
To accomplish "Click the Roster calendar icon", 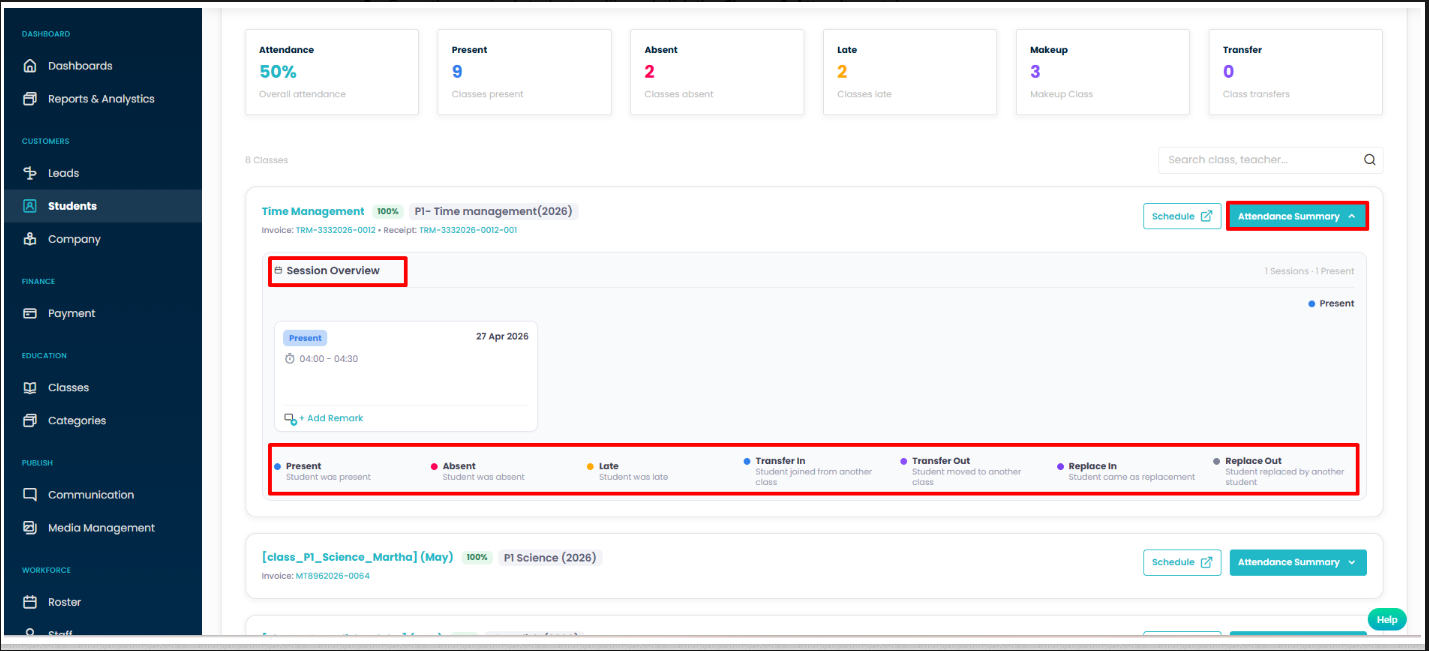I will point(30,602).
